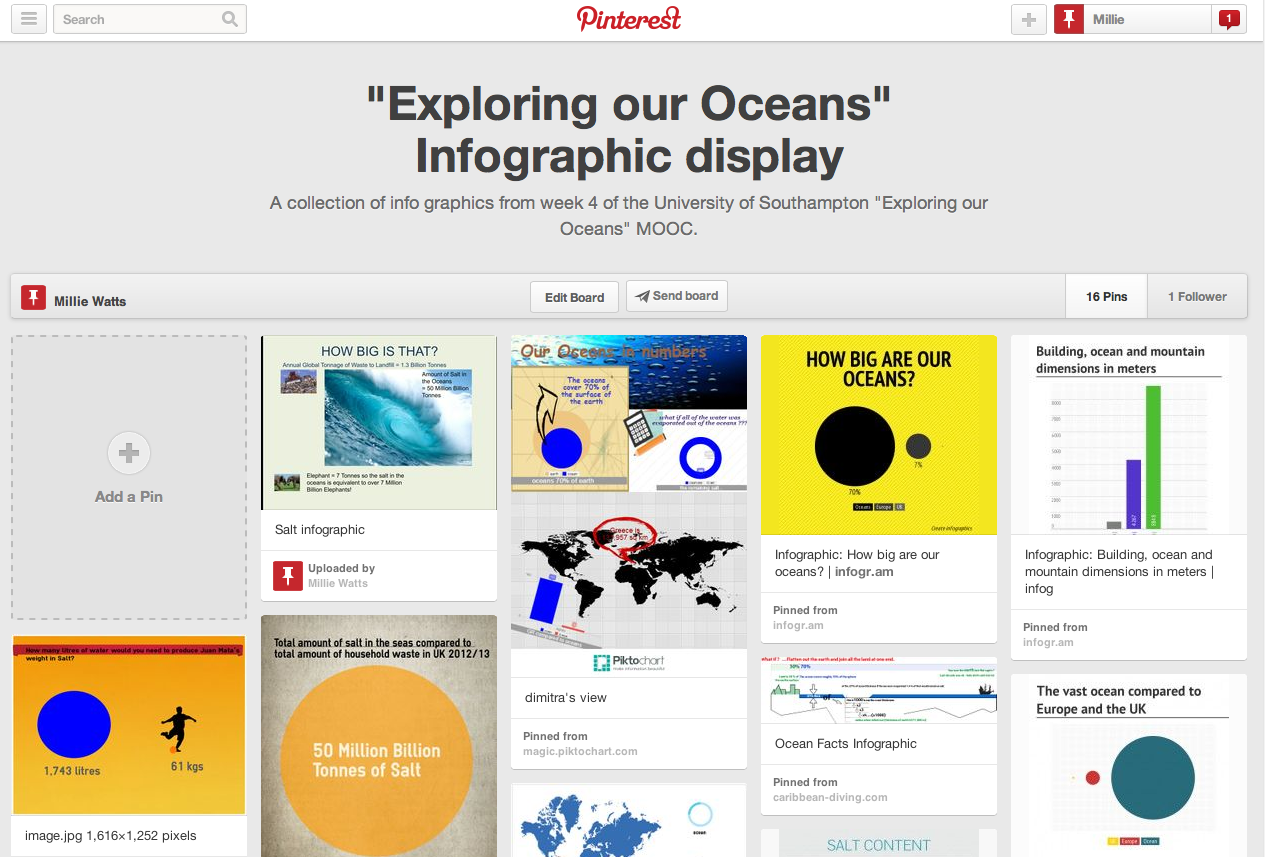This screenshot has height=857, width=1265.
Task: Open the caribbean-diving.com source link
Action: click(829, 797)
